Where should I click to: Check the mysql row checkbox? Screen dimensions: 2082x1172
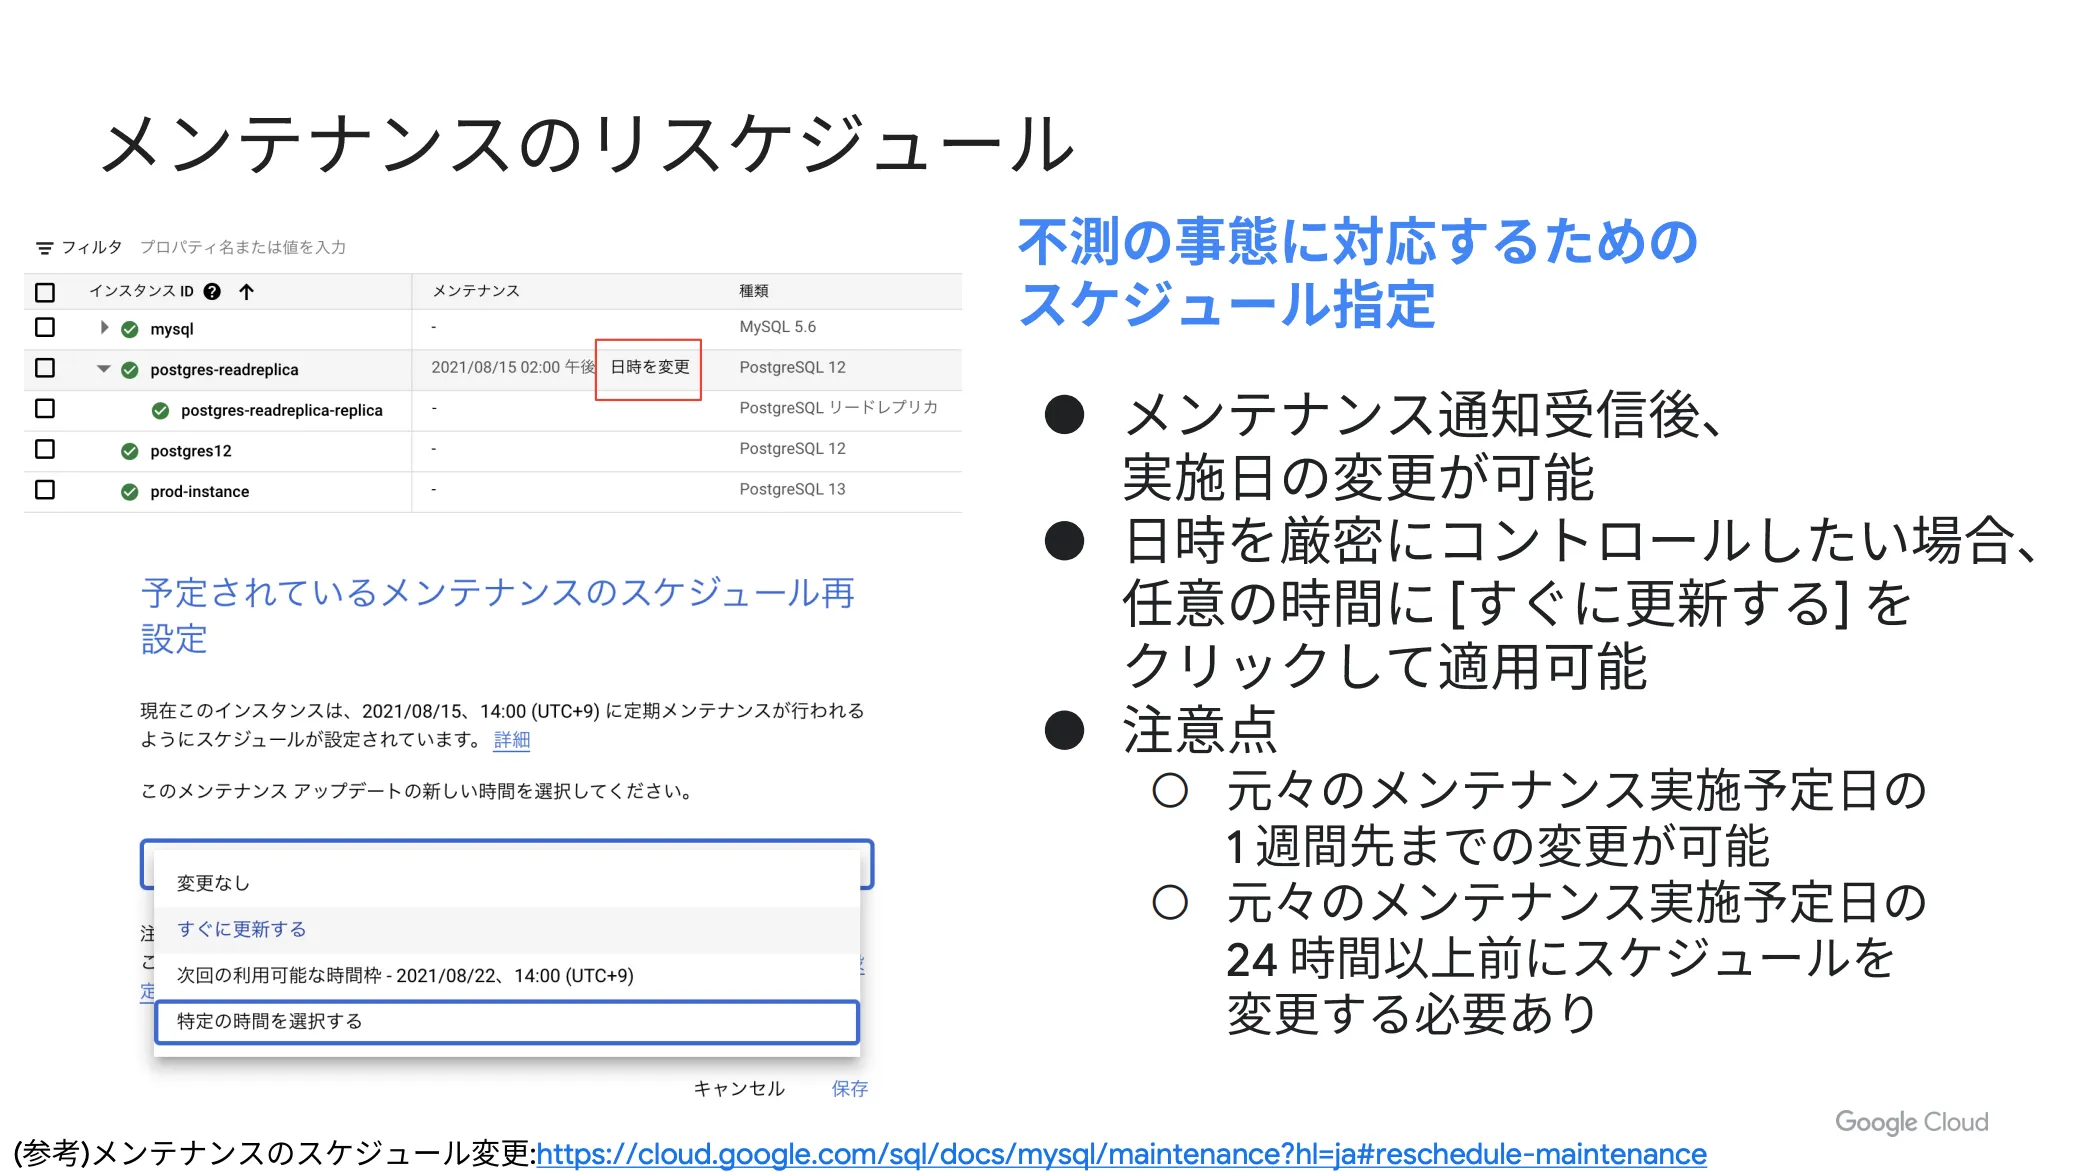[45, 327]
